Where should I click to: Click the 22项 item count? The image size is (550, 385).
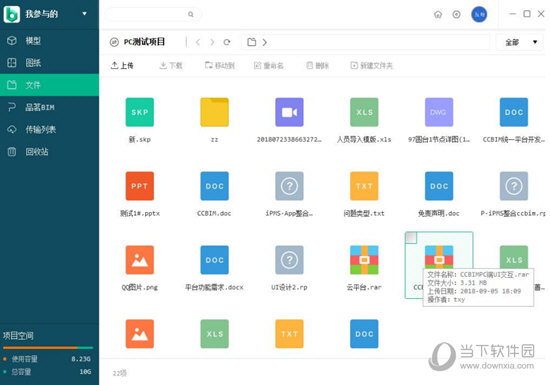[120, 373]
